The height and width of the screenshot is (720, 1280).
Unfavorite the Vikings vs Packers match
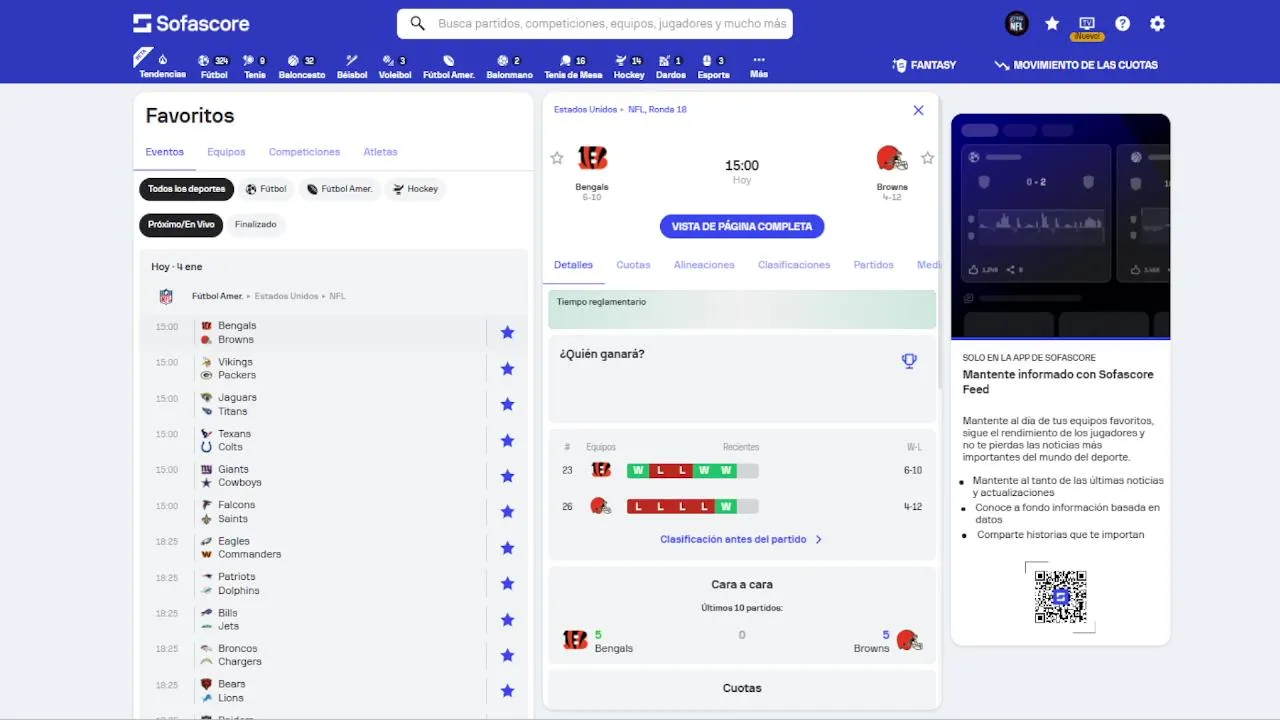tap(507, 369)
